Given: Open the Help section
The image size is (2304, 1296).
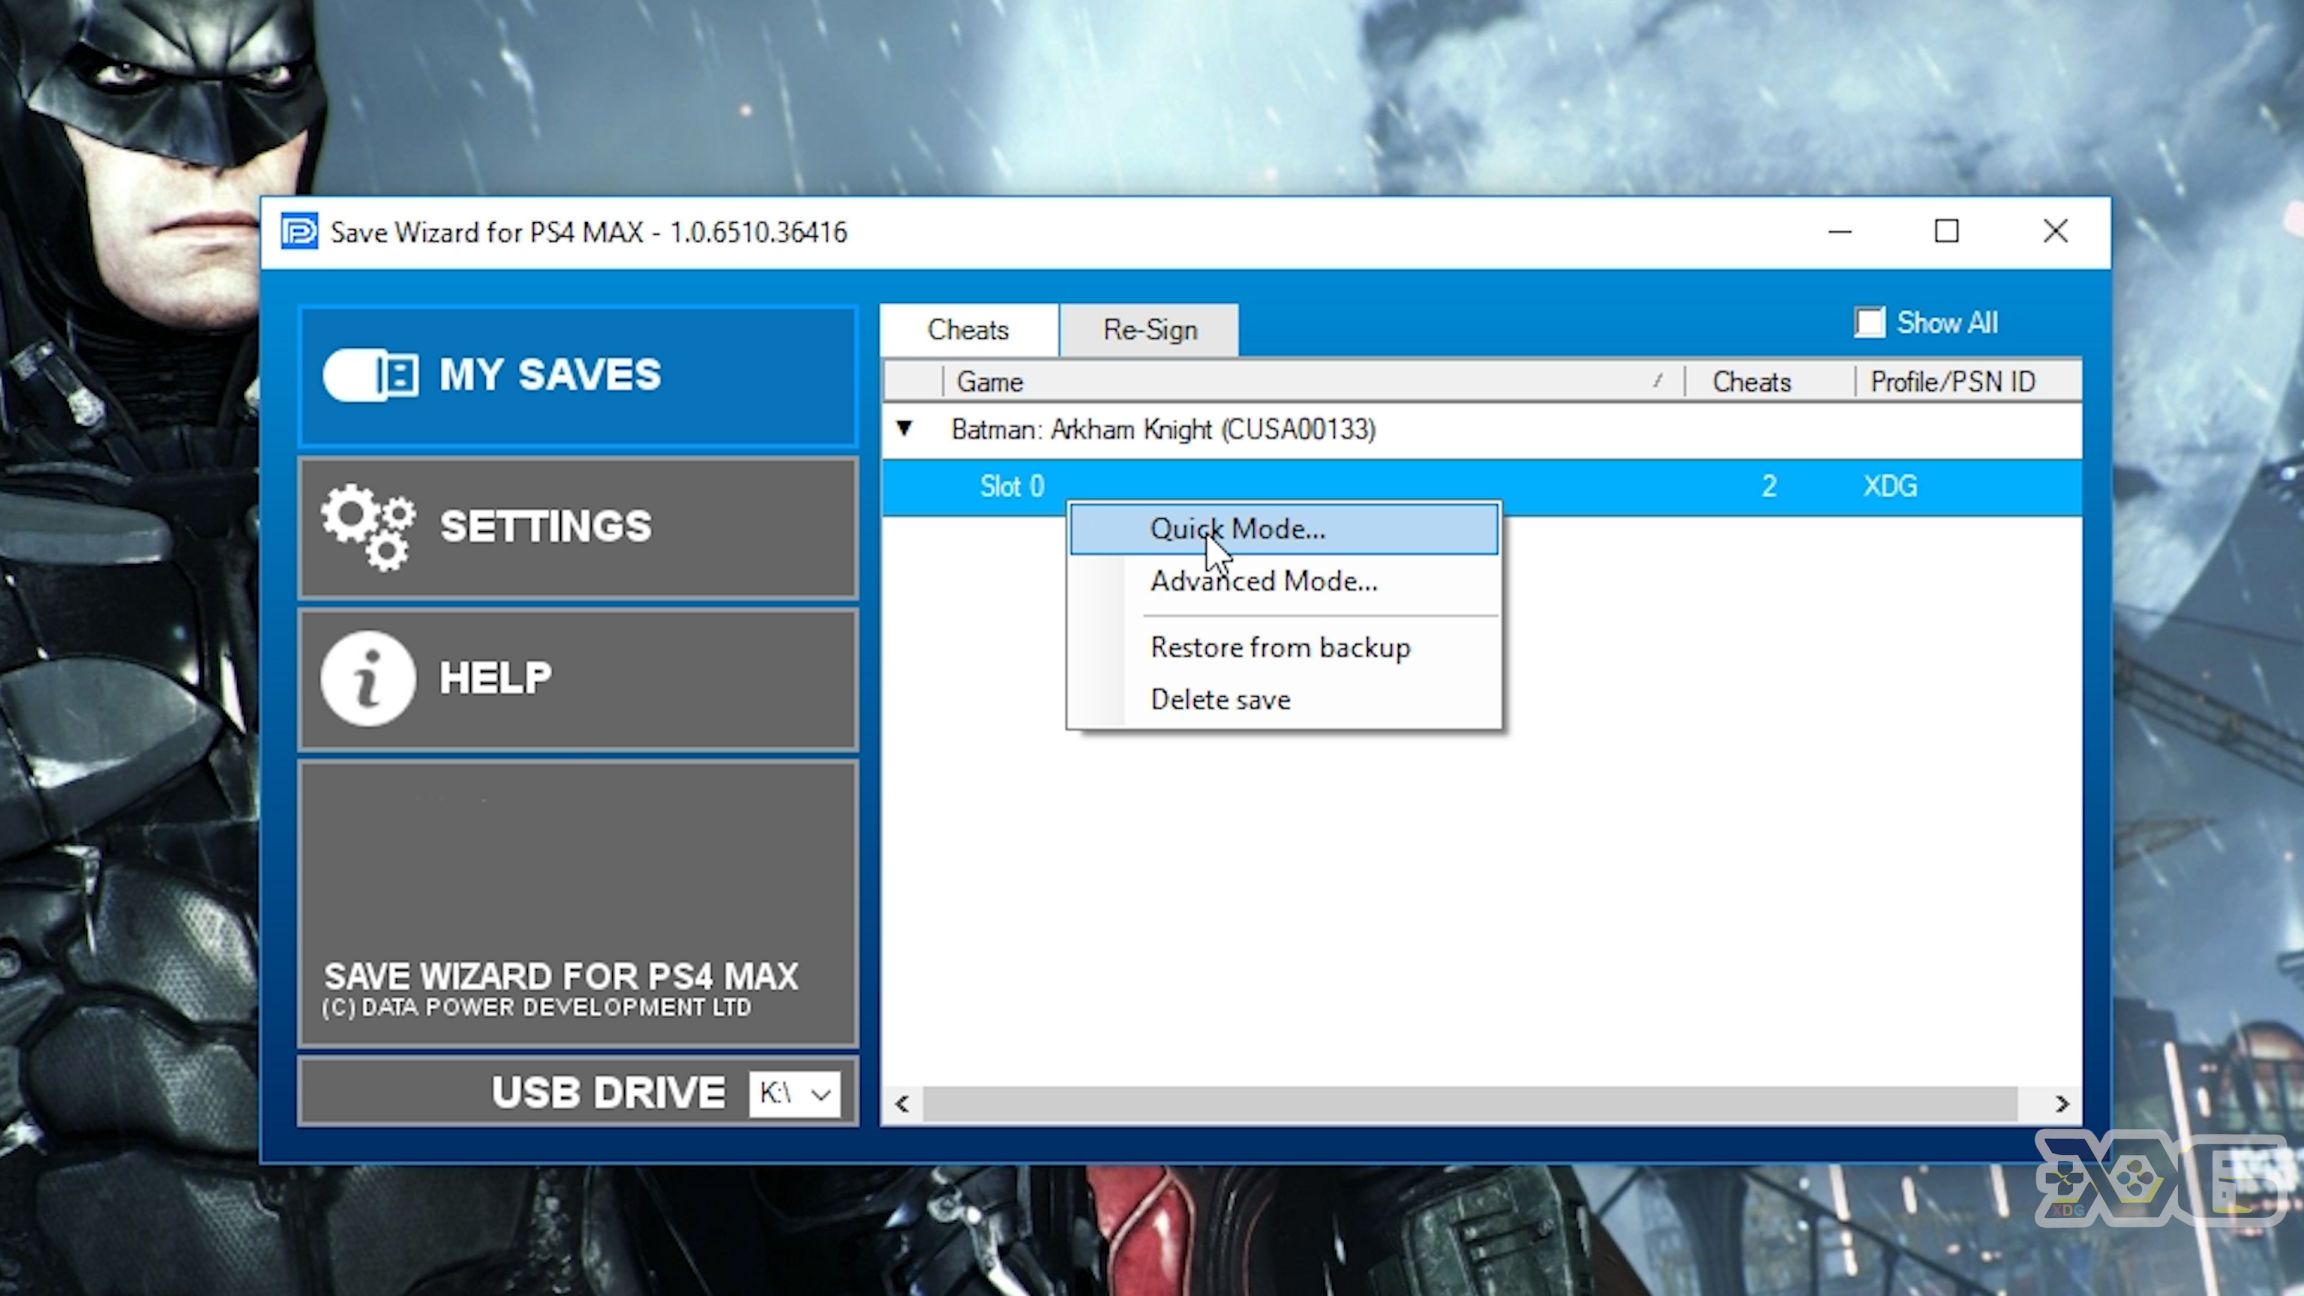Looking at the screenshot, I should [578, 679].
